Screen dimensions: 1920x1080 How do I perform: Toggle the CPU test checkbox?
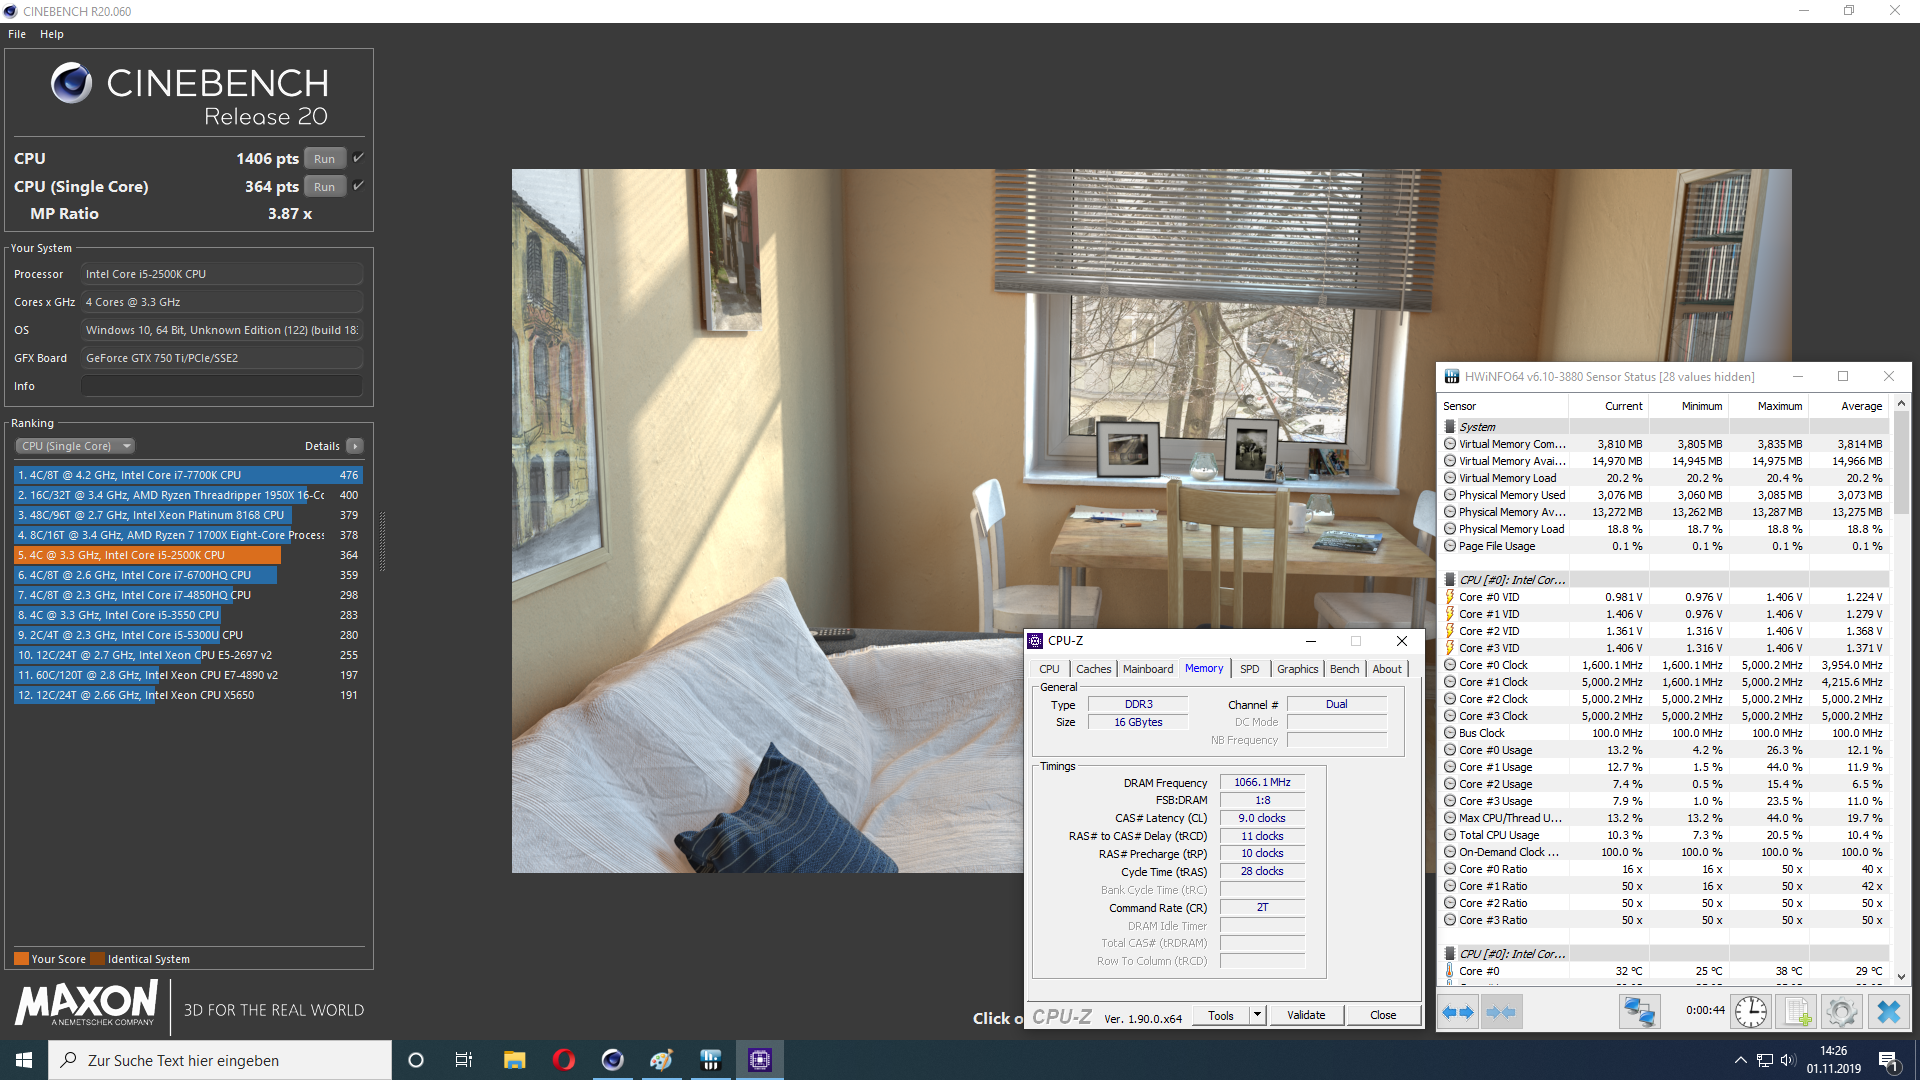[358, 158]
